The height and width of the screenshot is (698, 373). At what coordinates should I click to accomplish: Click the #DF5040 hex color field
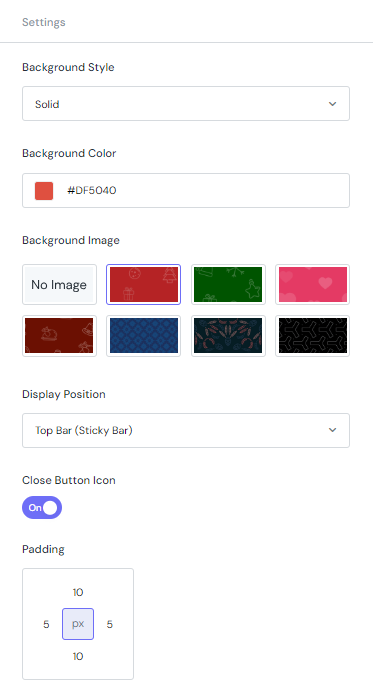186,191
